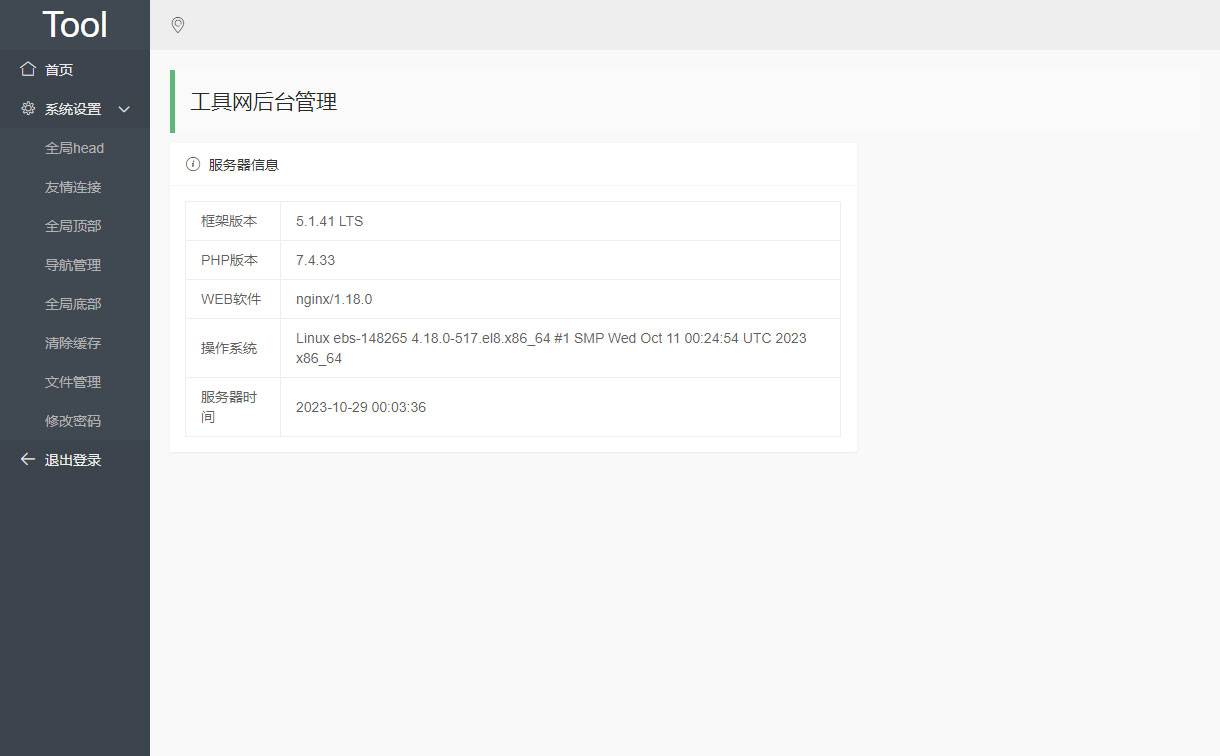Click the location pin icon in top bar
The height and width of the screenshot is (756, 1220).
(178, 25)
